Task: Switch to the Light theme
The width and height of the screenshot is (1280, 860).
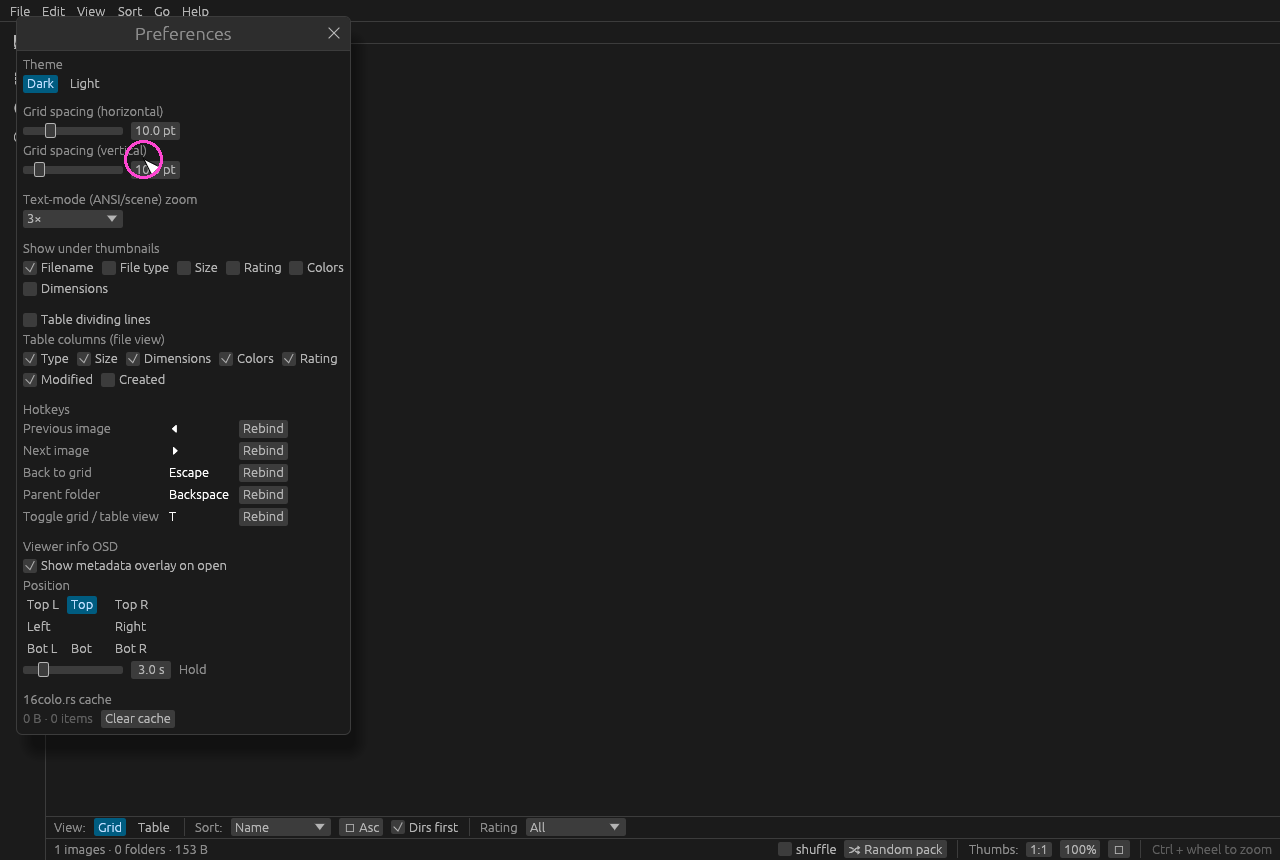Action: [x=85, y=84]
